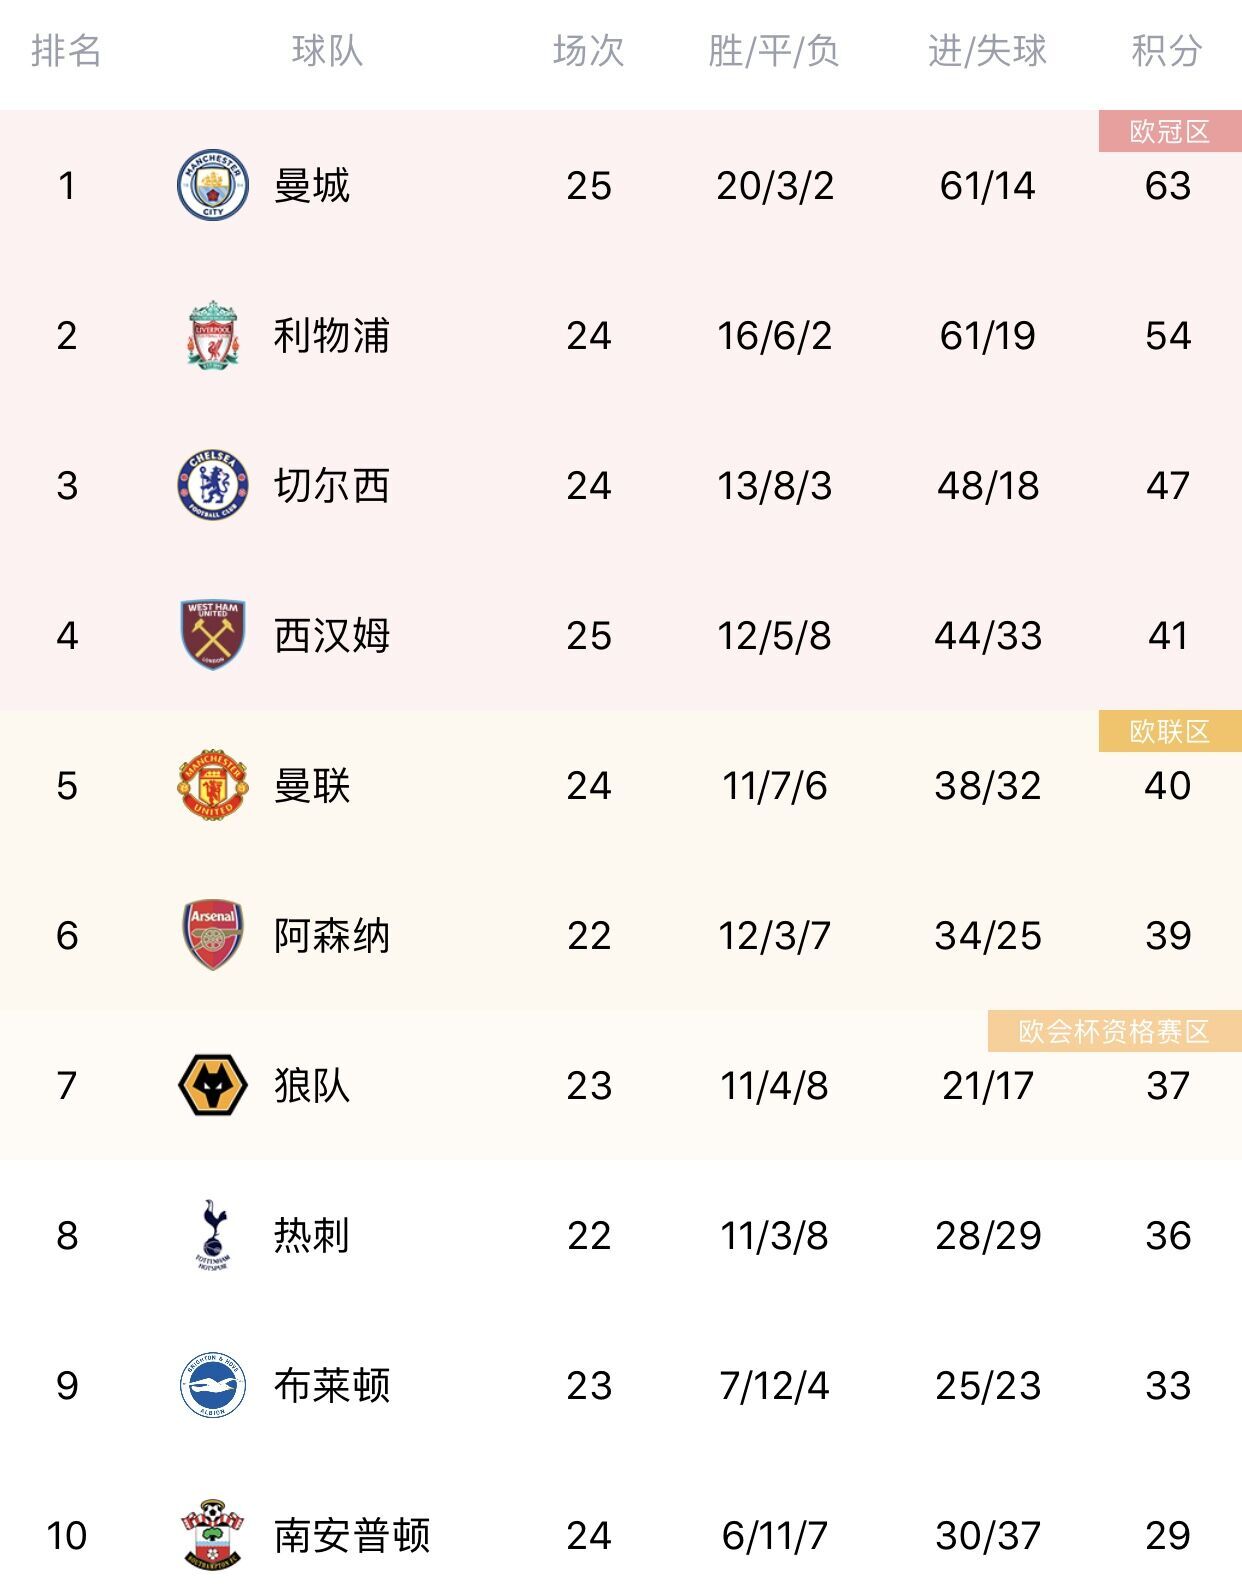Open team name 曼城
The height and width of the screenshot is (1589, 1242).
312,185
